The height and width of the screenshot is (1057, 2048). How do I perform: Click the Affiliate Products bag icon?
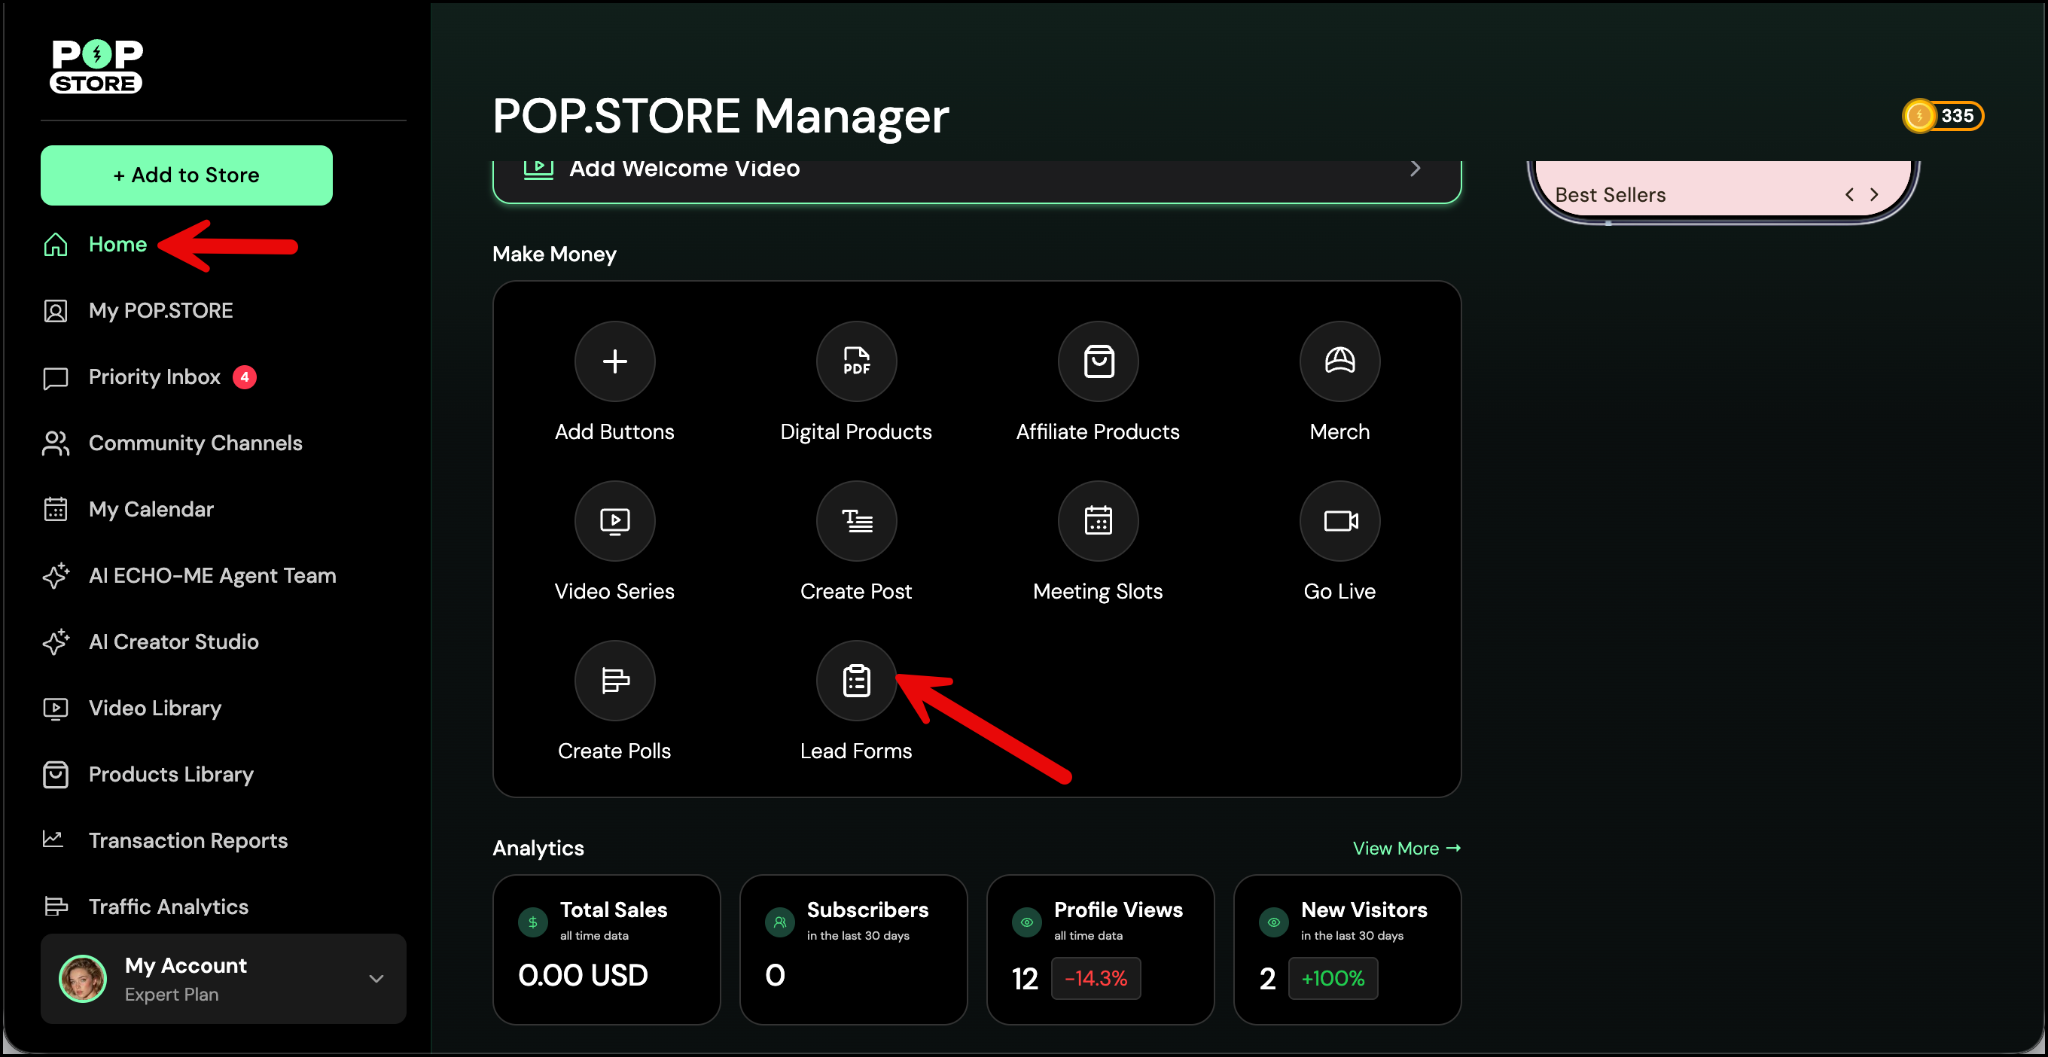[x=1098, y=361]
